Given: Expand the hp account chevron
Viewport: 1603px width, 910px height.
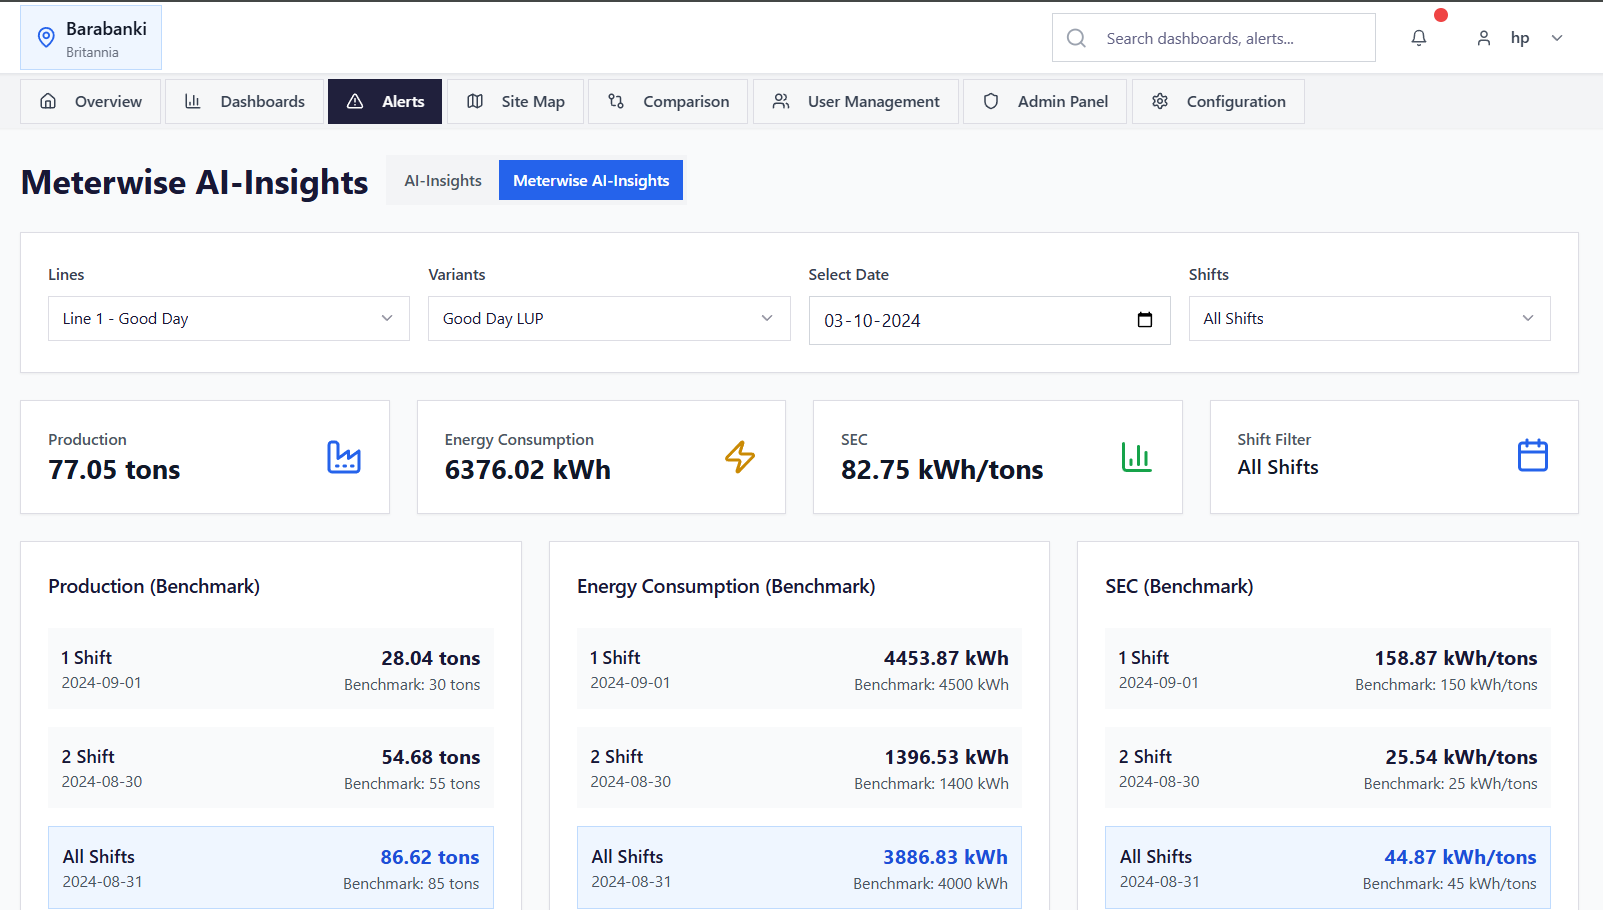Looking at the screenshot, I should pos(1557,38).
